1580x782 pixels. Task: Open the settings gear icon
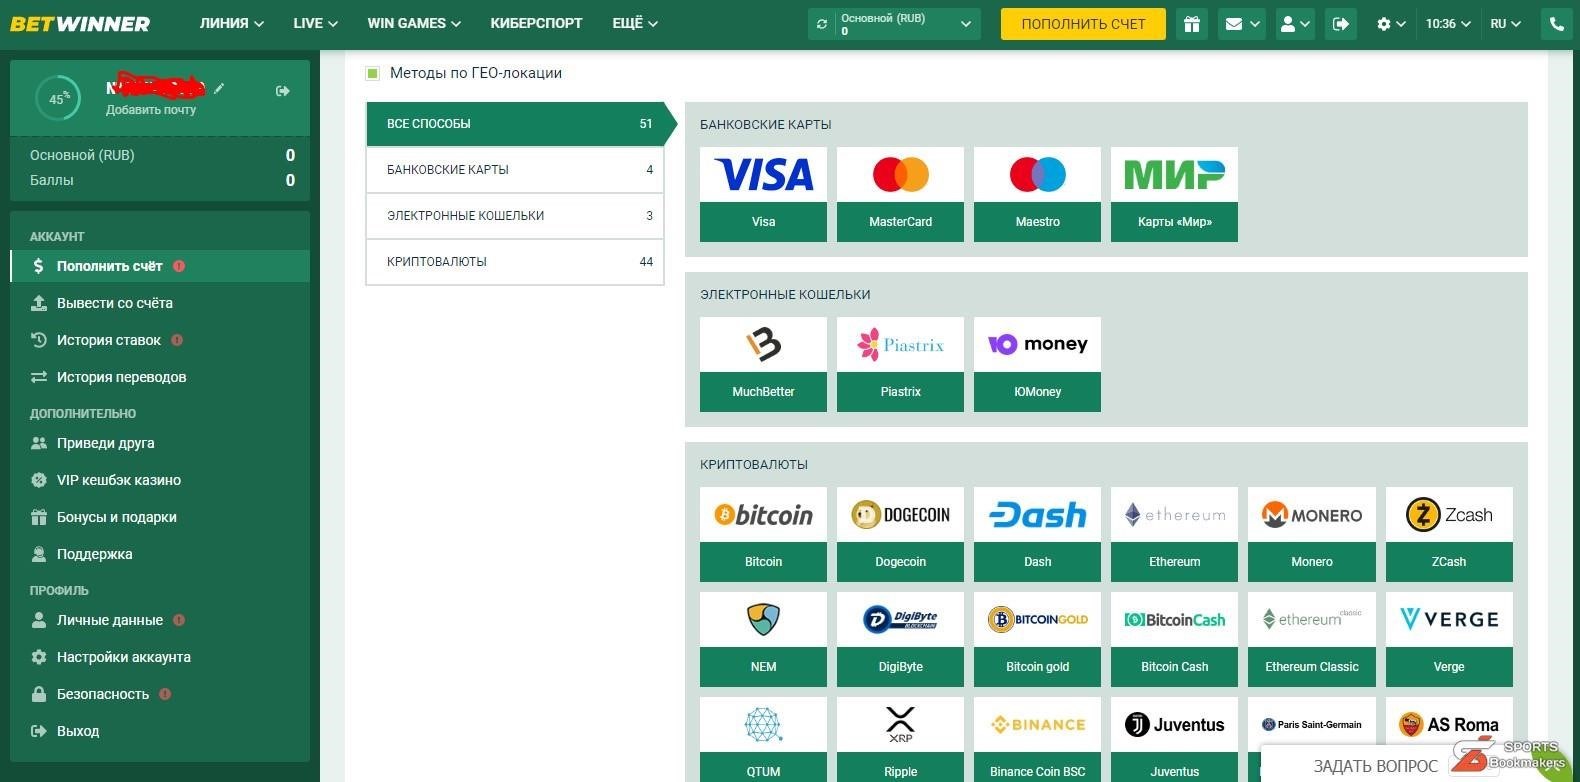[1391, 24]
